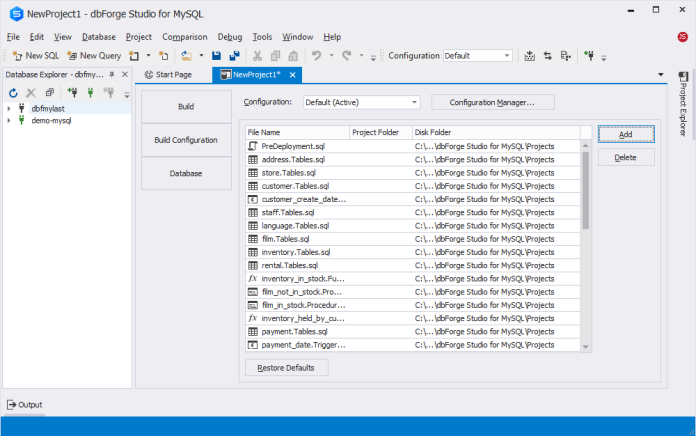Click the Collapse All icon in Database Explorer
Screen dimensions: 696x436
[x=49, y=93]
